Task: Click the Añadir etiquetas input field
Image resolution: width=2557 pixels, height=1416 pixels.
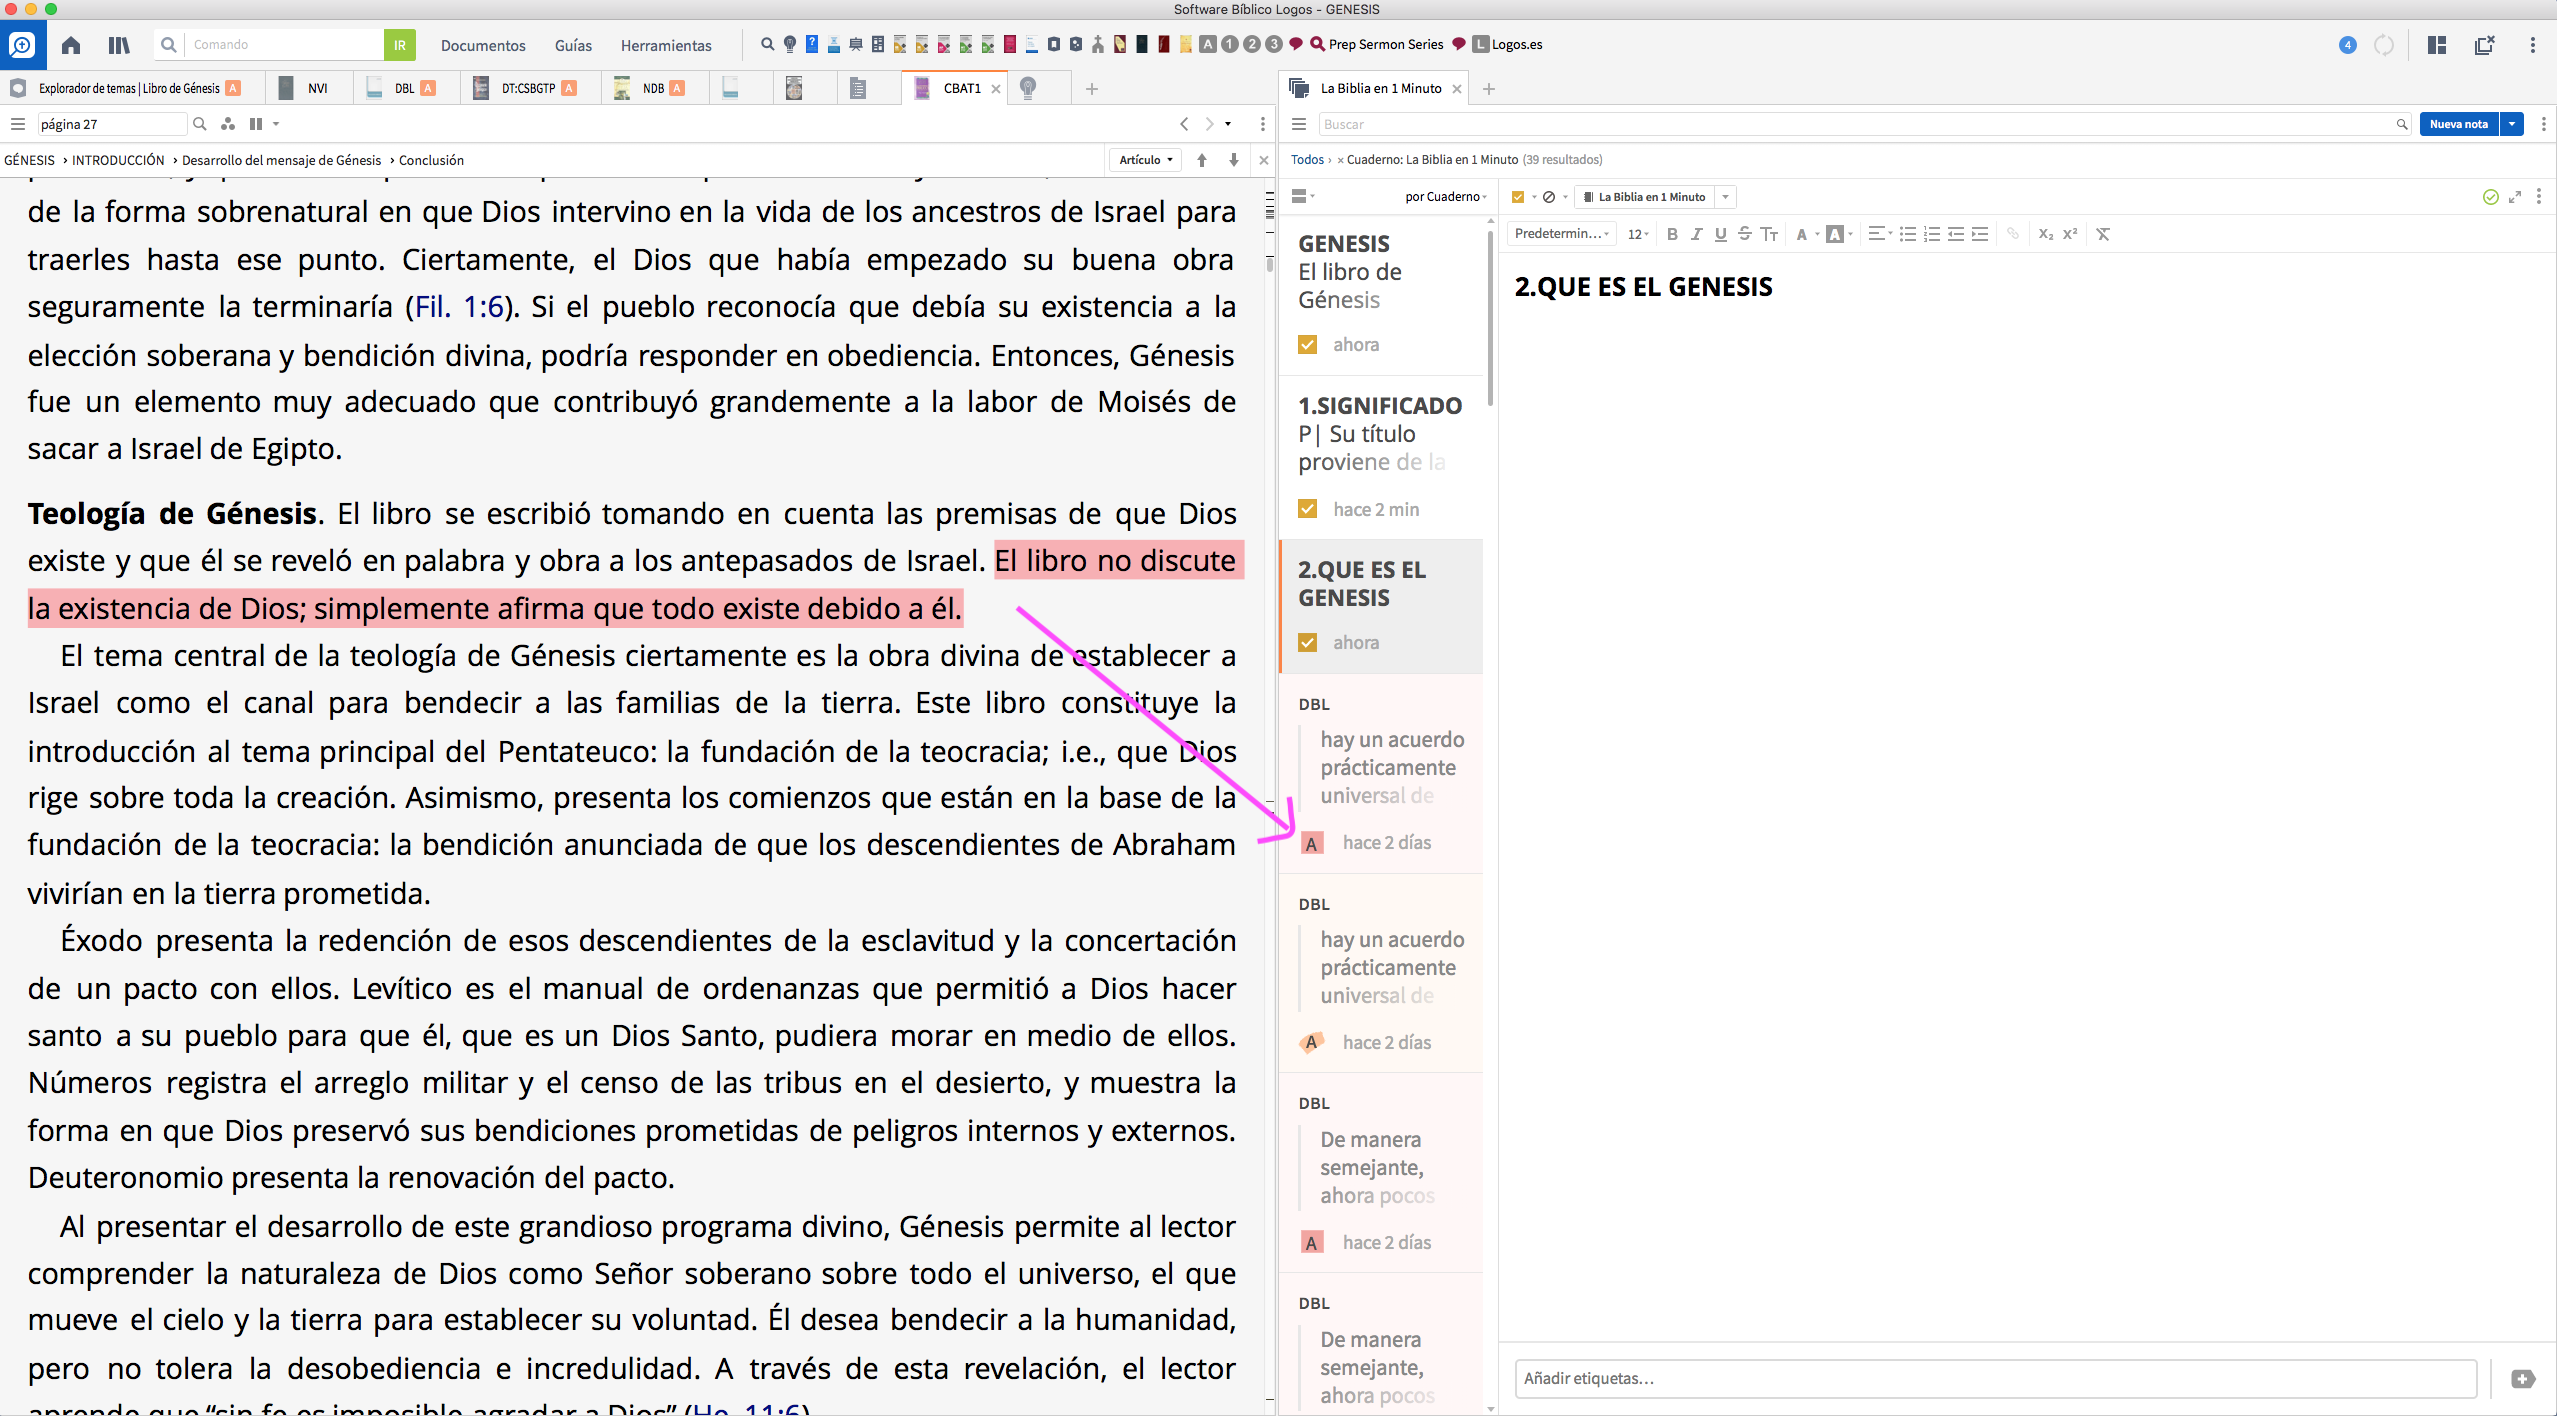Action: click(1994, 1378)
